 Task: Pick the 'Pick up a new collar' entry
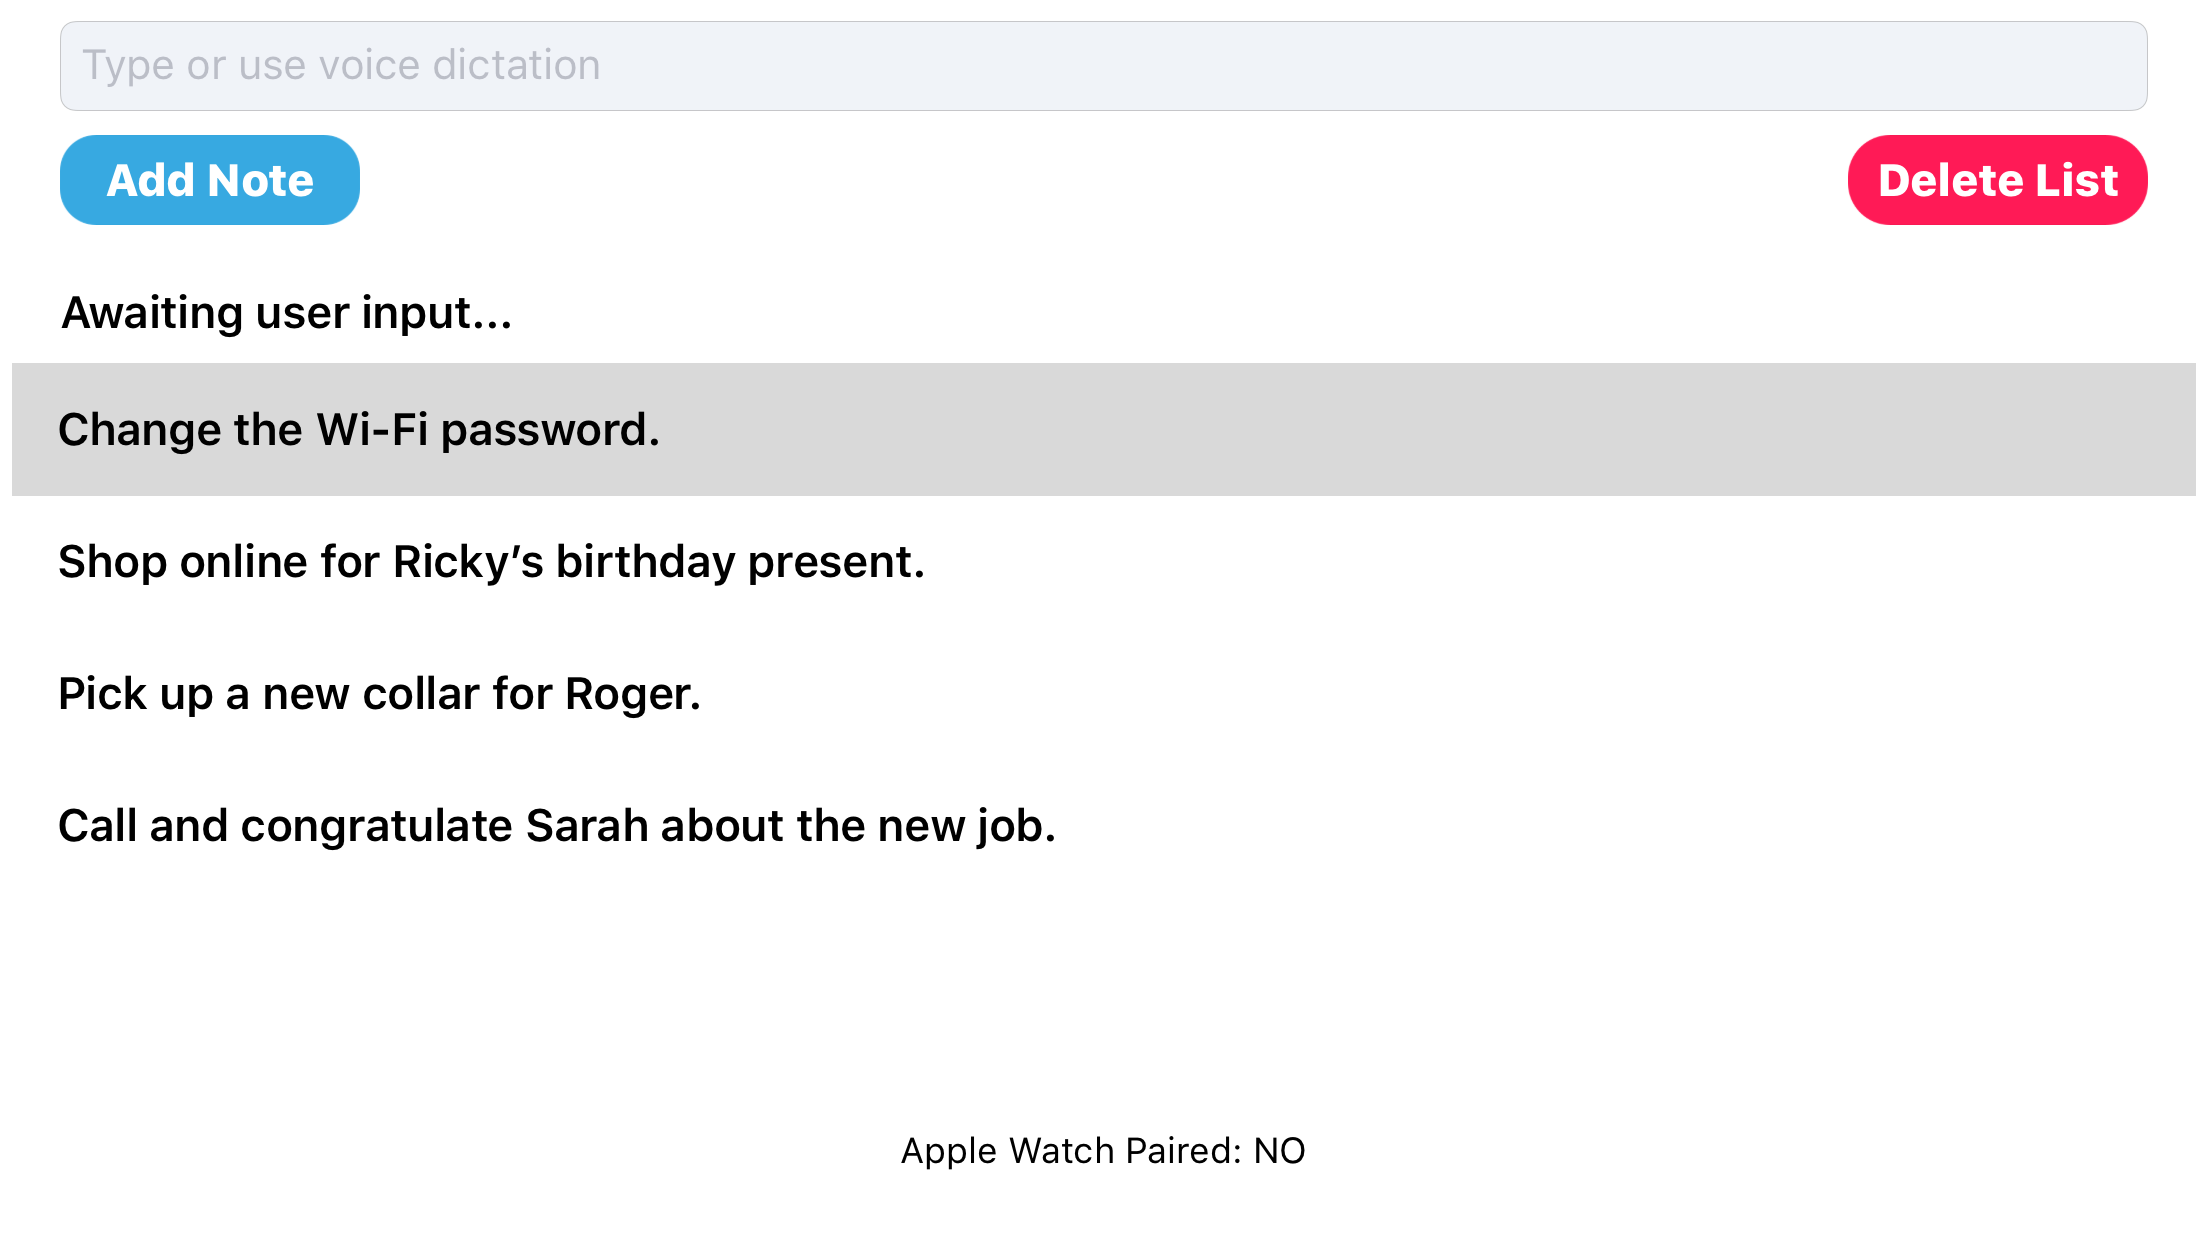[379, 694]
